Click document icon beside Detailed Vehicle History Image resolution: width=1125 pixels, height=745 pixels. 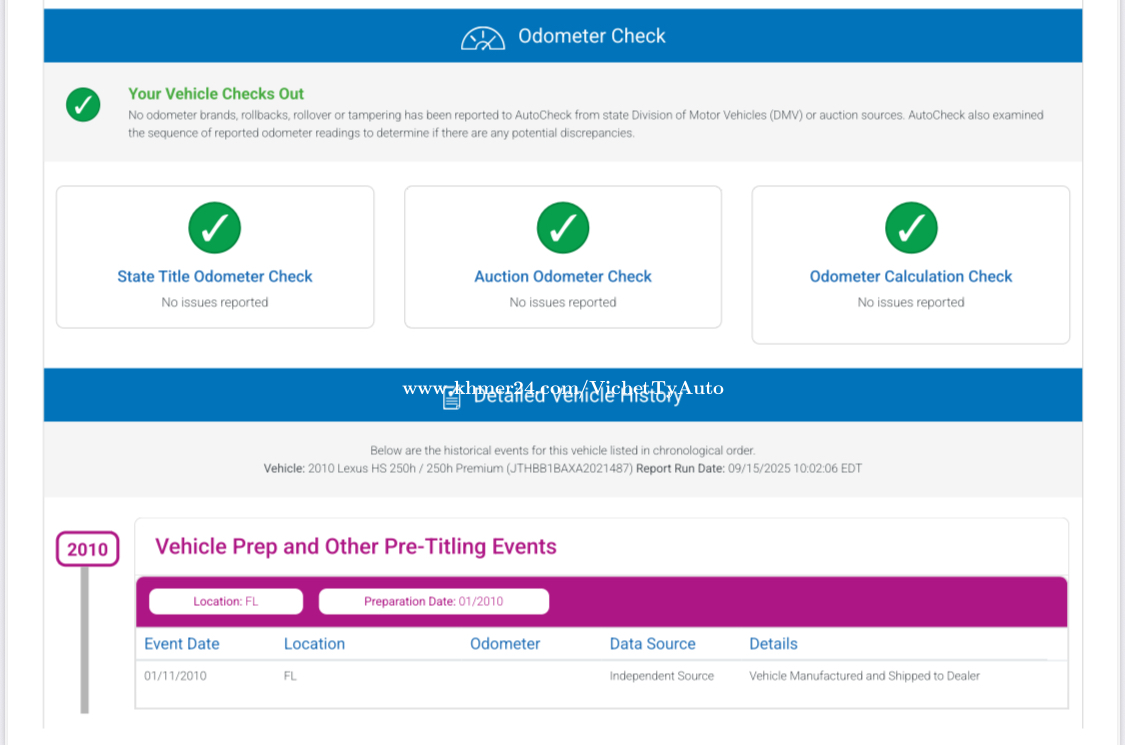[452, 397]
